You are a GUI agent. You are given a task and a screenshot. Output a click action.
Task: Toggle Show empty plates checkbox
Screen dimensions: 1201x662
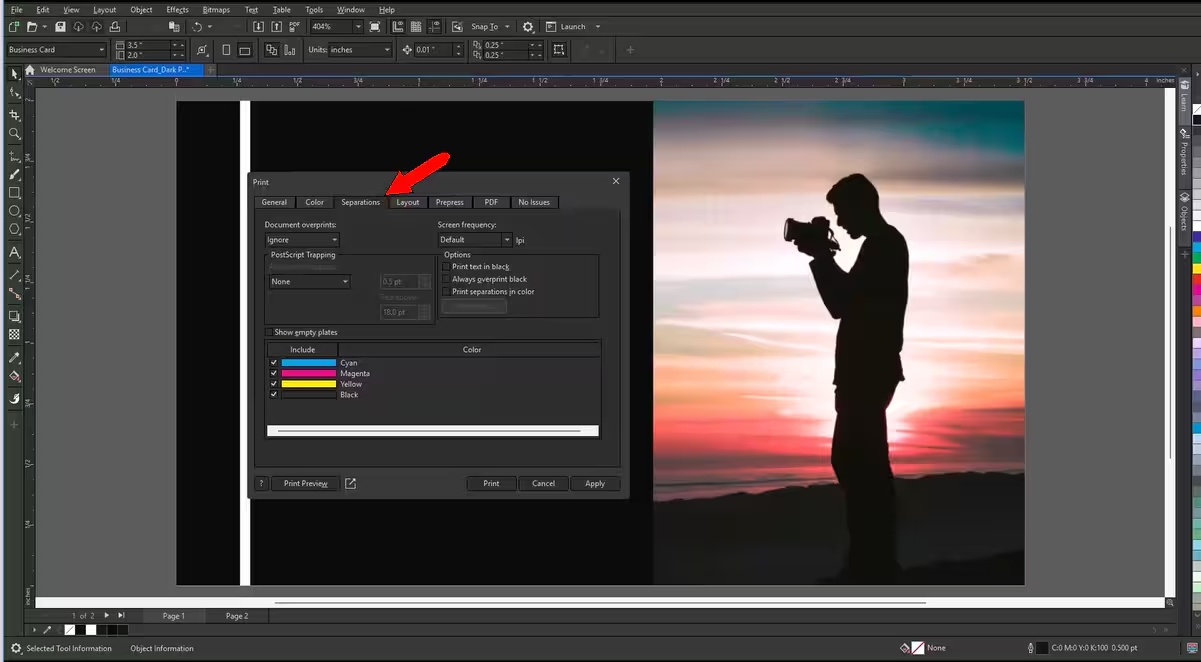click(269, 332)
